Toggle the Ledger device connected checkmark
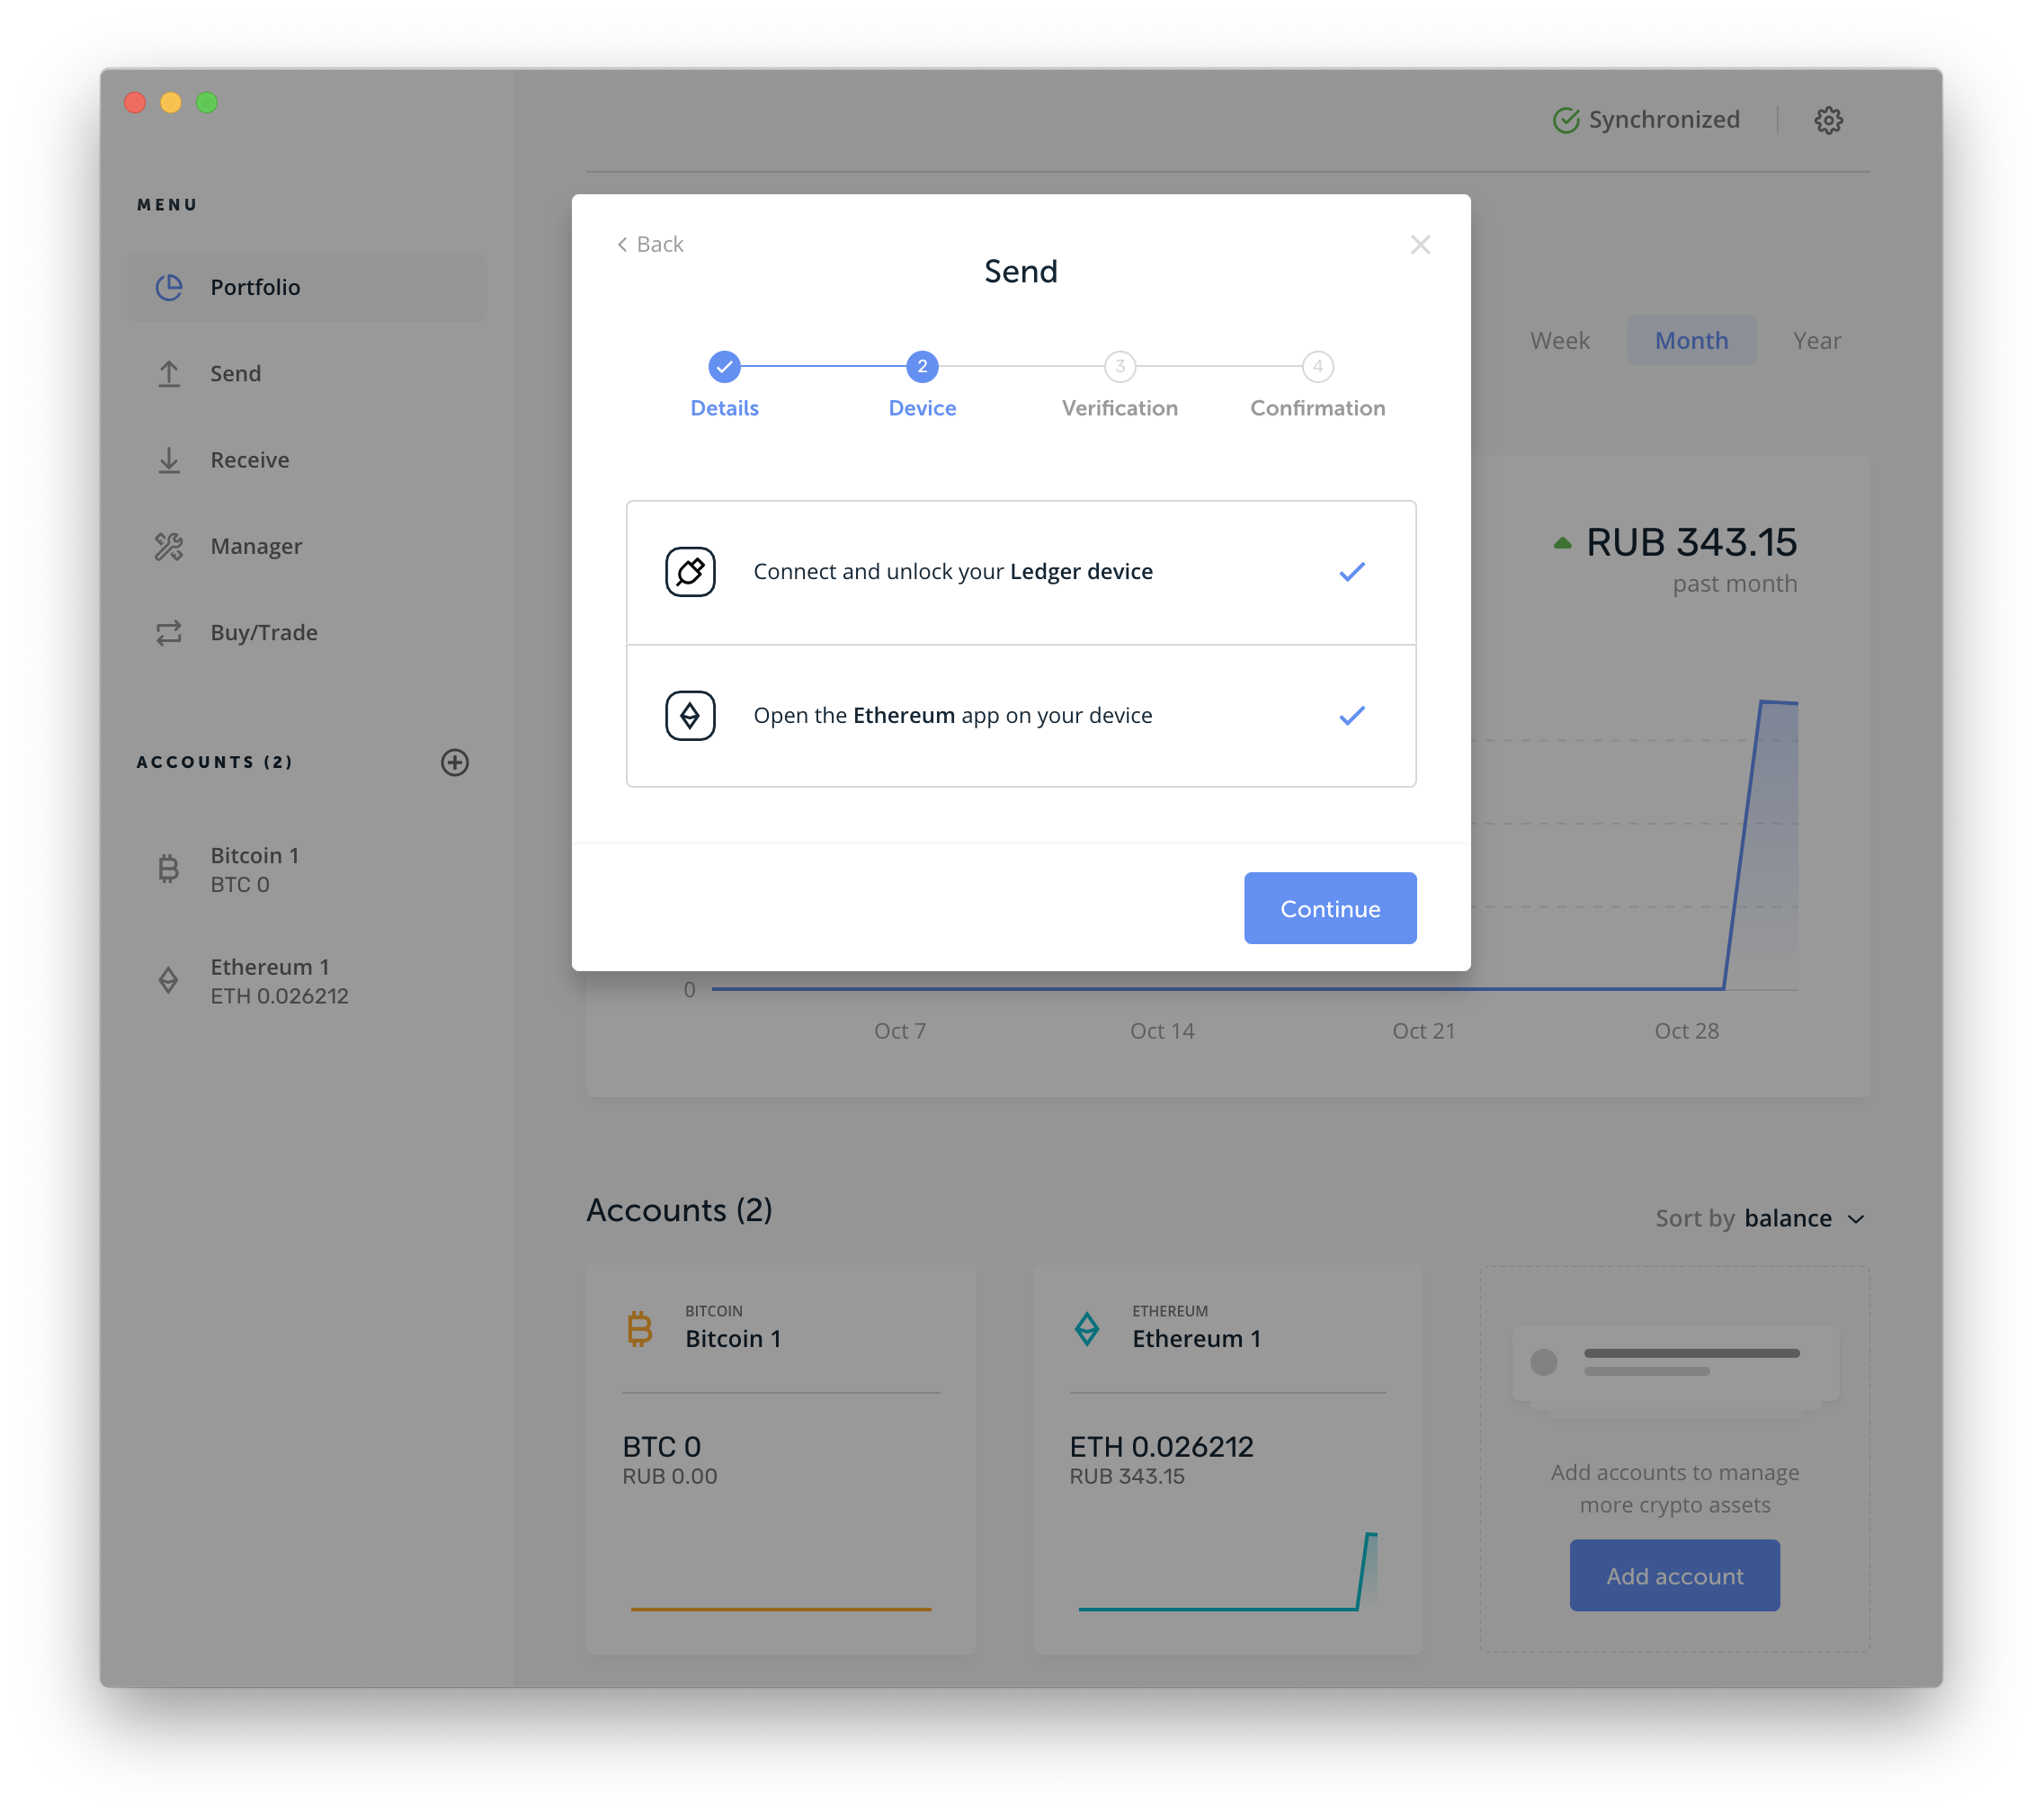 tap(1351, 571)
